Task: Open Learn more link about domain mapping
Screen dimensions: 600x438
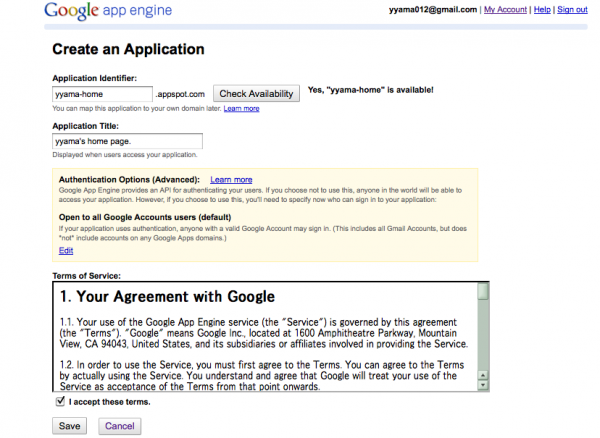Action: [241, 109]
